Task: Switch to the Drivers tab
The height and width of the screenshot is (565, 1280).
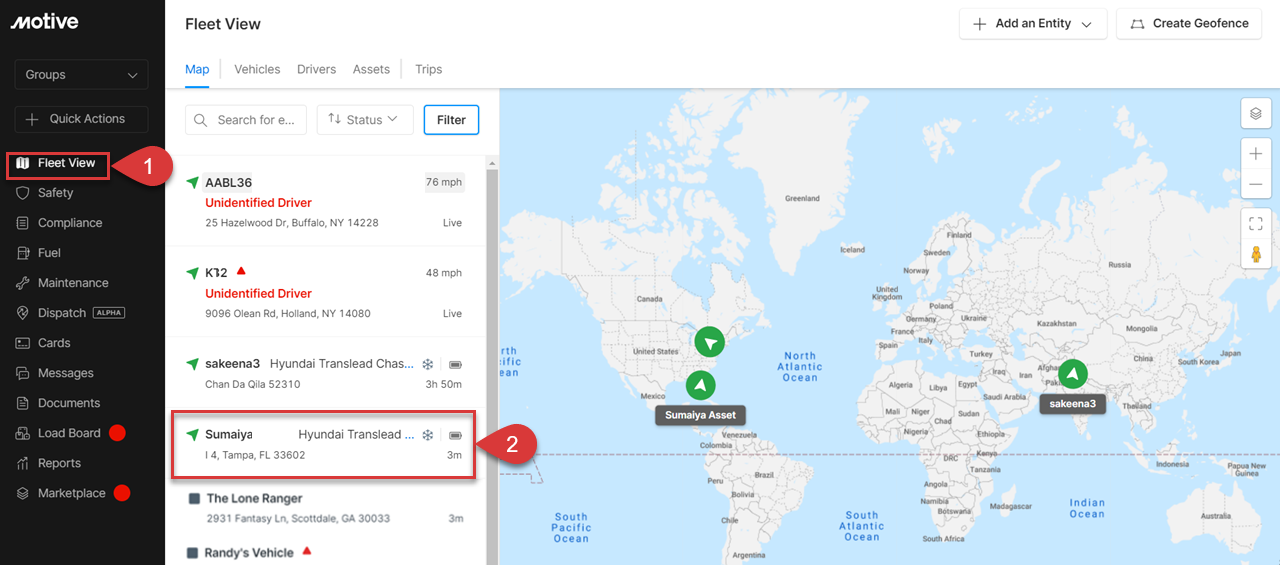Action: [x=316, y=69]
